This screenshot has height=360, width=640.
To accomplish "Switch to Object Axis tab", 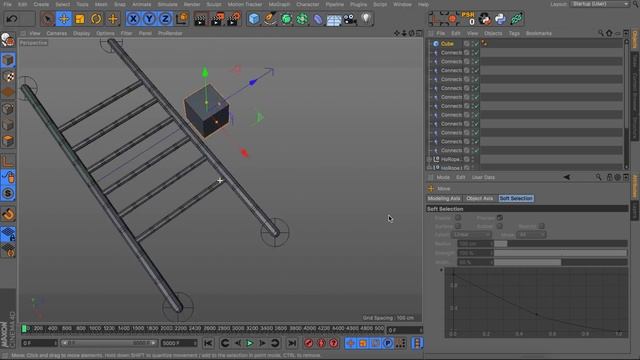I will (480, 198).
